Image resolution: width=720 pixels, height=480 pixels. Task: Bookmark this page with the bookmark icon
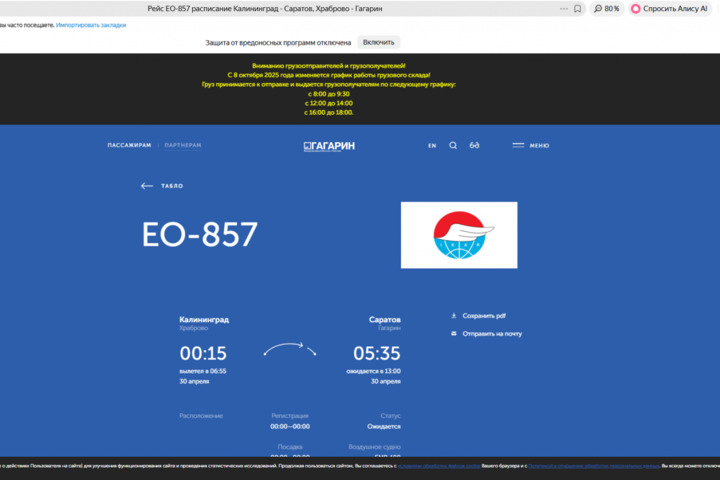coord(577,8)
